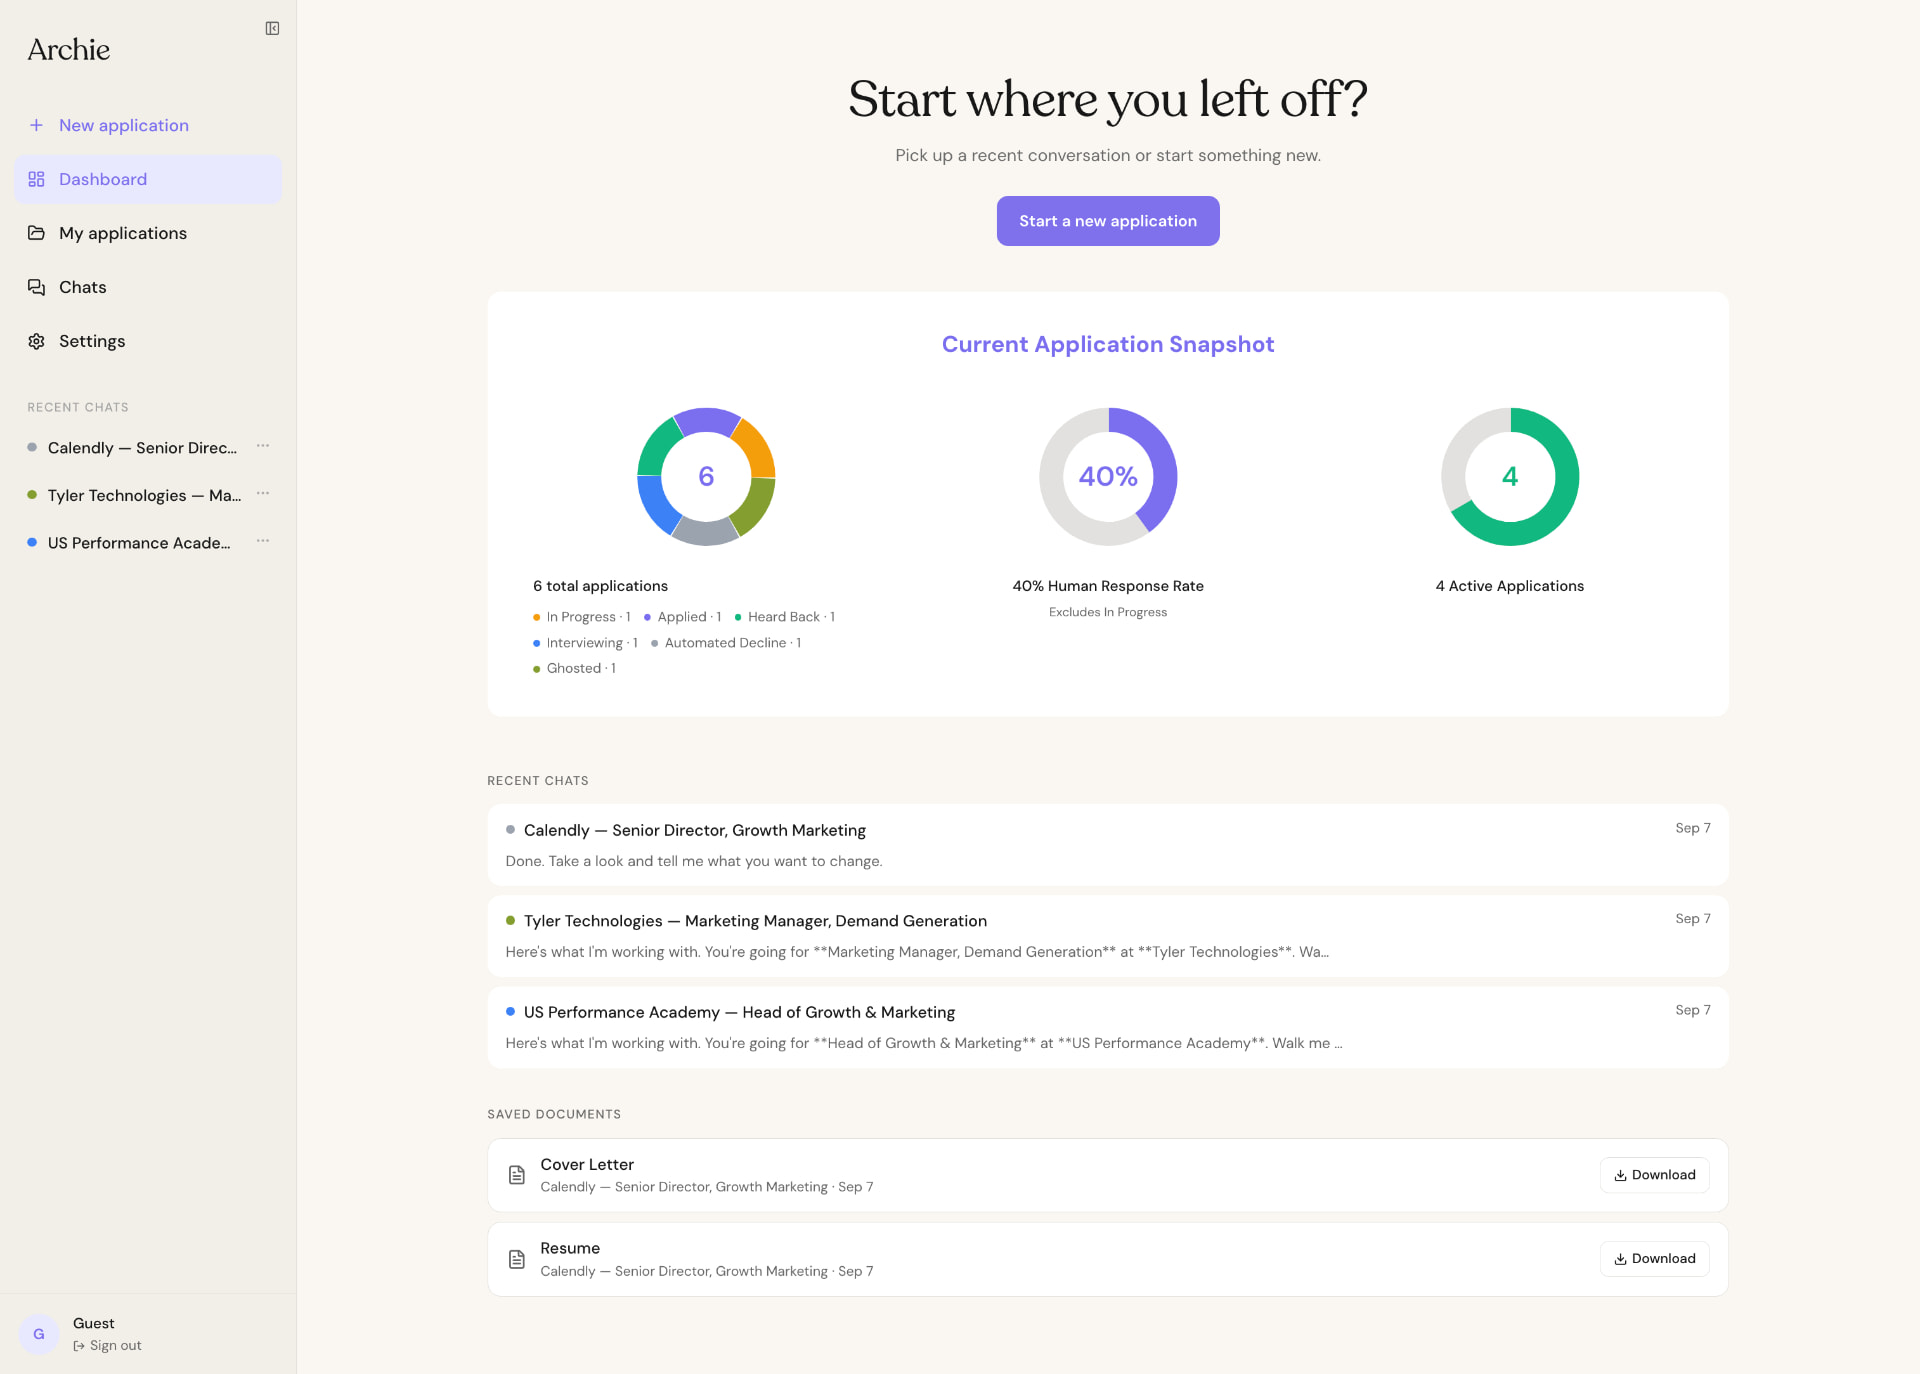
Task: Click the plus icon beside New application
Action: tap(36, 125)
